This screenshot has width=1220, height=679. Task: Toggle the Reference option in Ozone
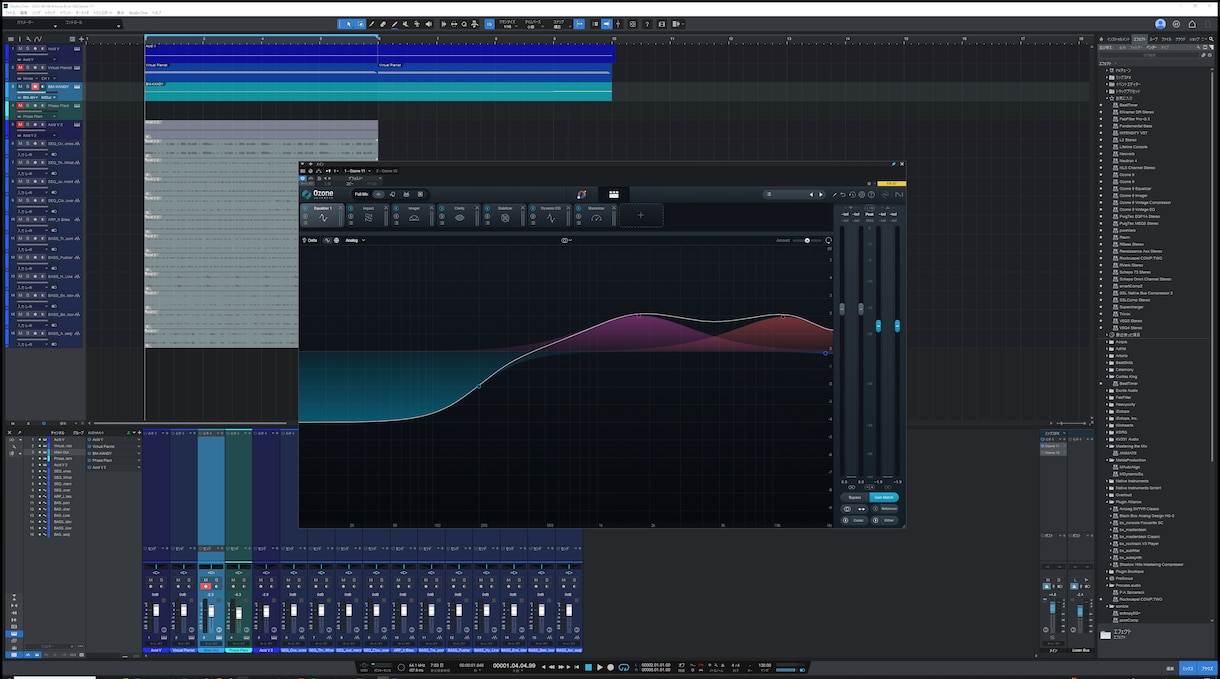click(886, 509)
